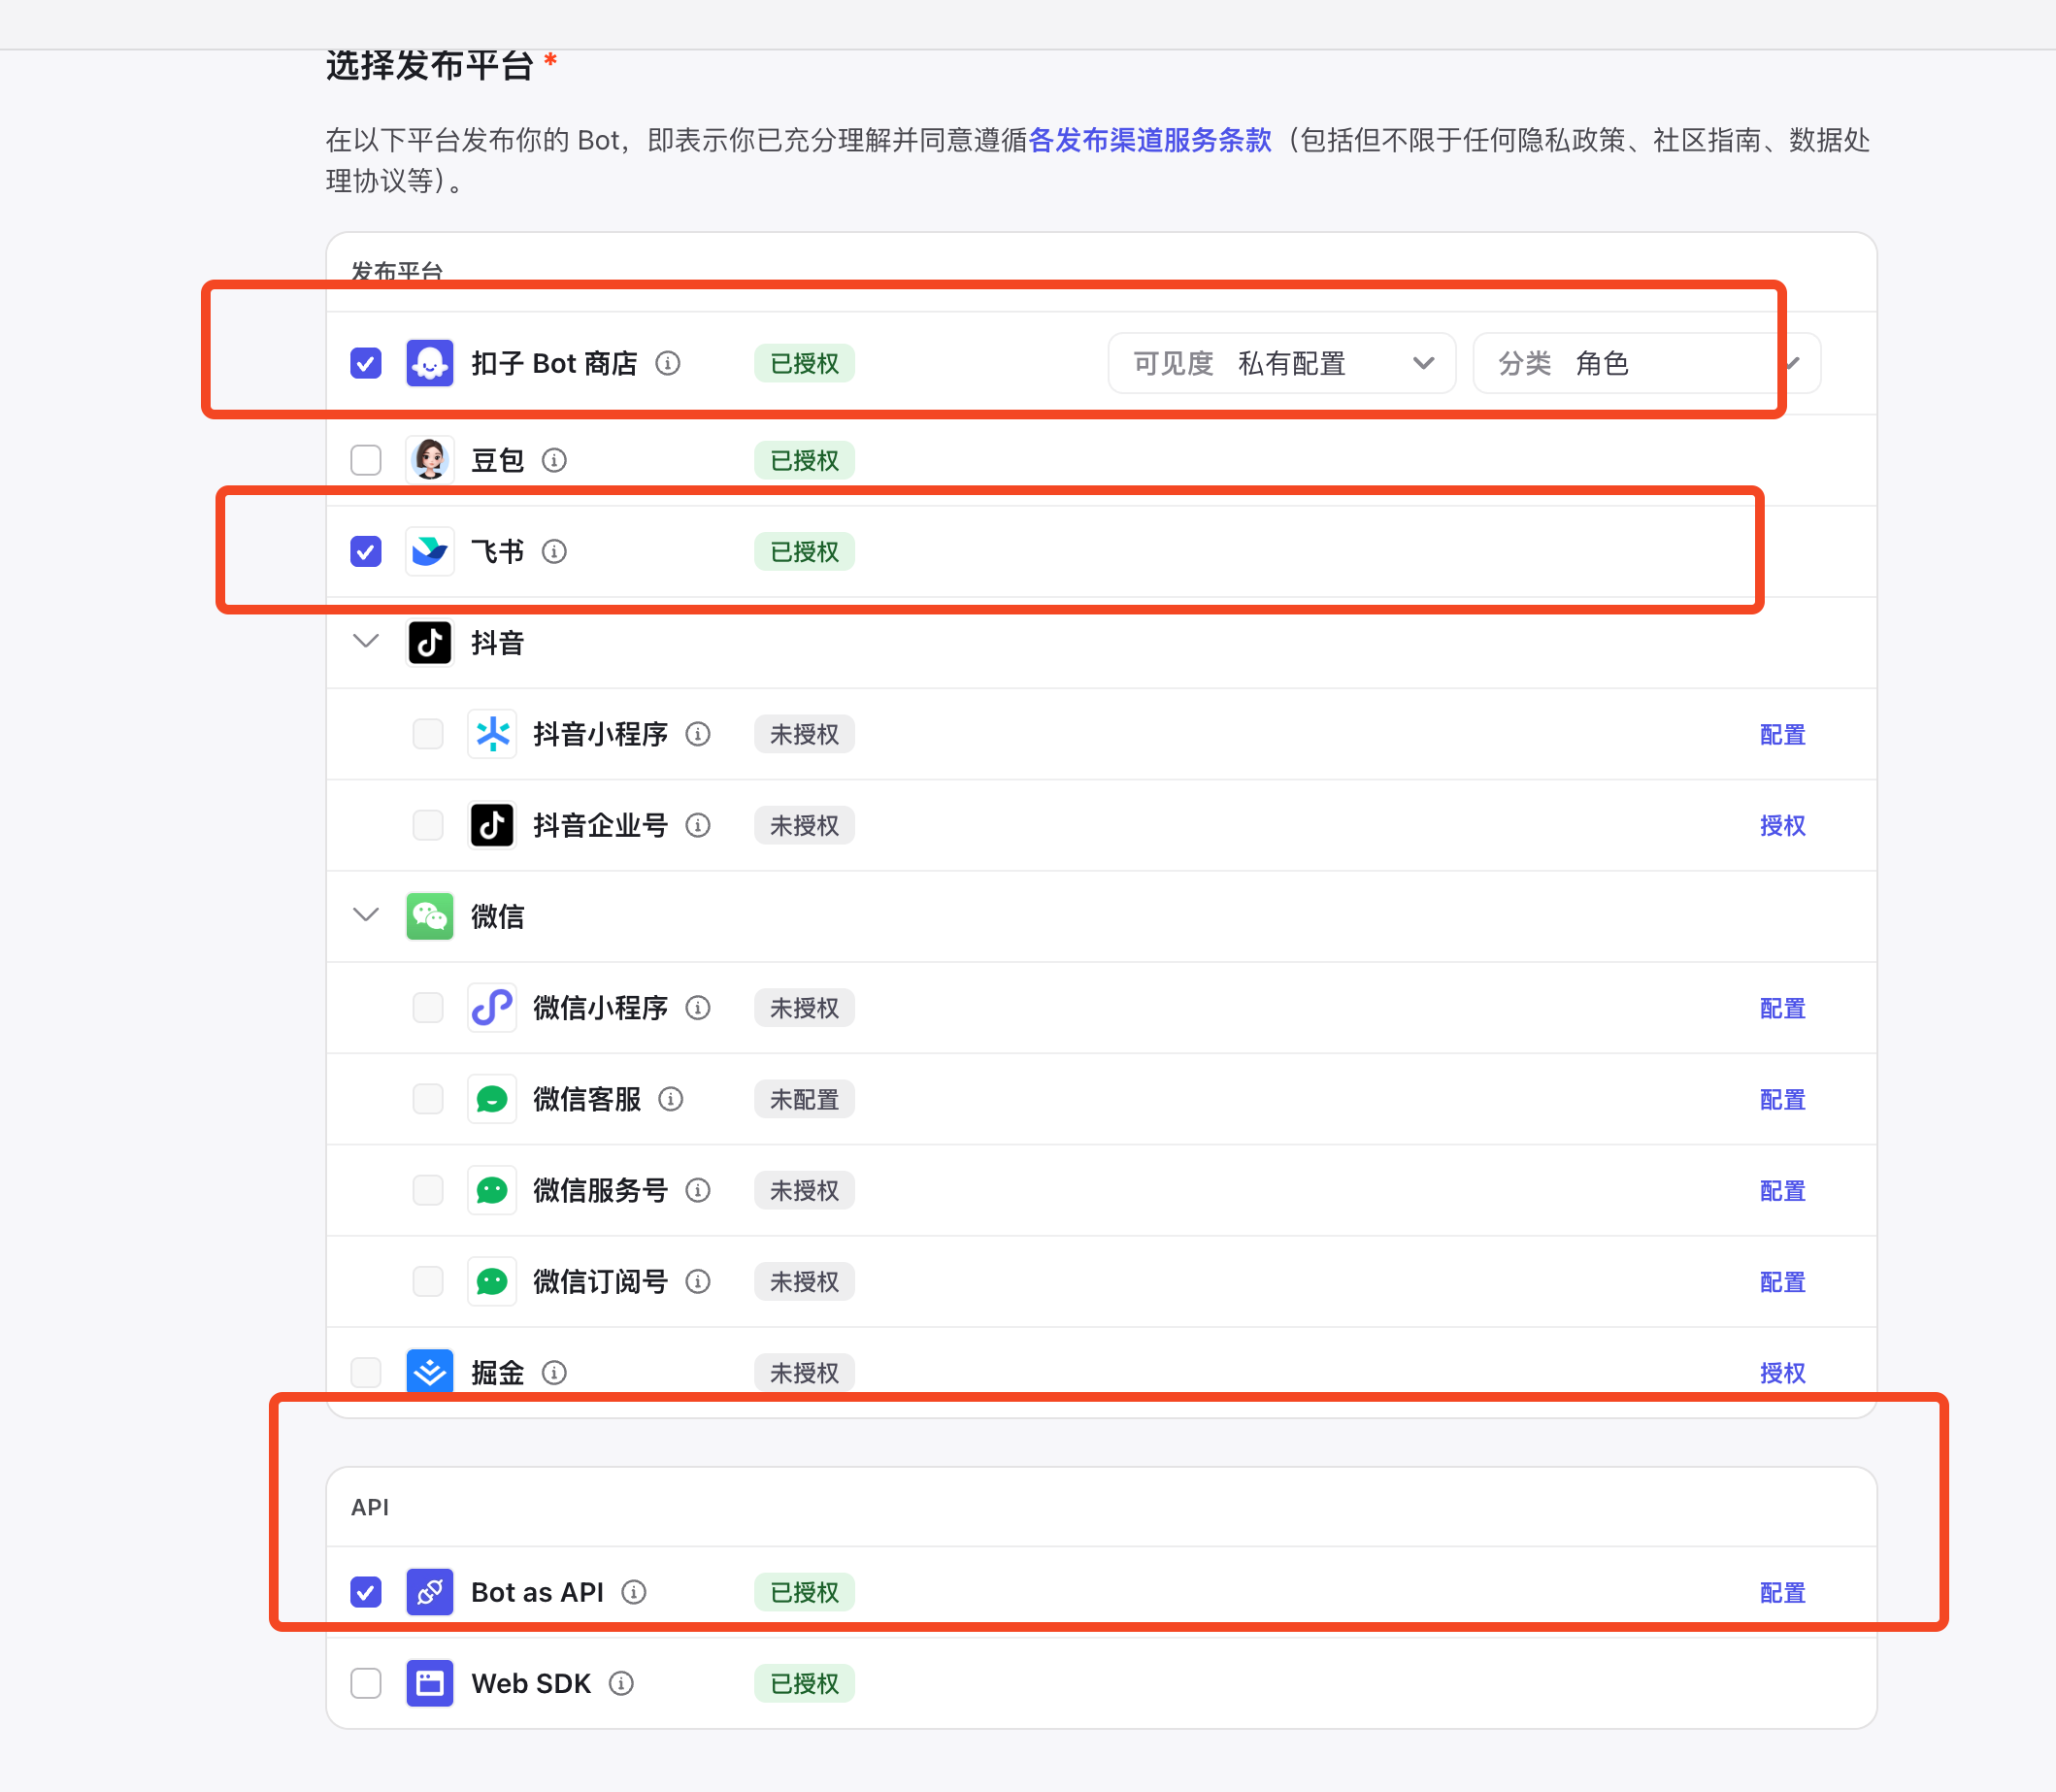Click the 飞书 logo icon
Screen dimensions: 2056x1792
pyautogui.click(x=430, y=551)
